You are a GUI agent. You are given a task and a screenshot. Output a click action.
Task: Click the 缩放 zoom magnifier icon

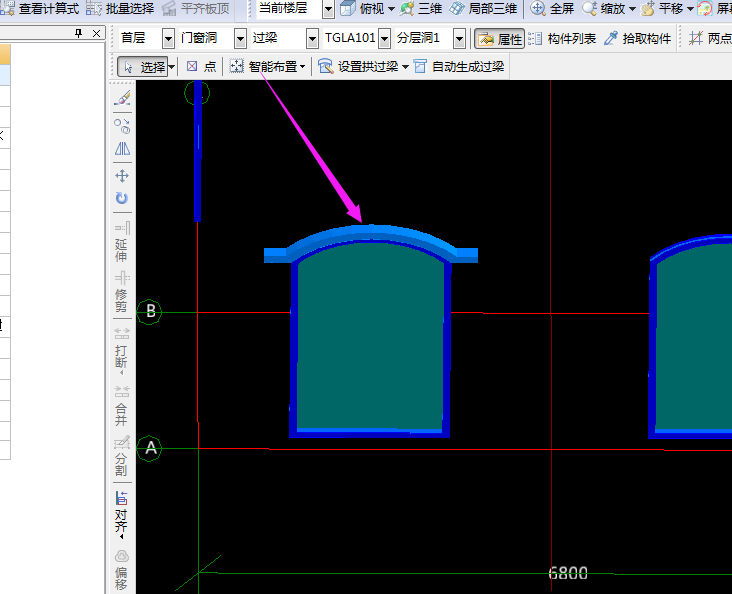(590, 8)
